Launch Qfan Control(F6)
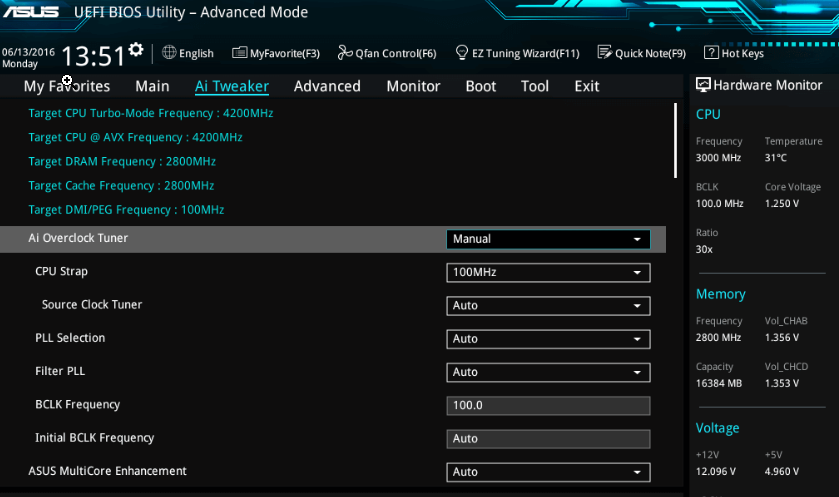The image size is (839, 497). tap(387, 53)
